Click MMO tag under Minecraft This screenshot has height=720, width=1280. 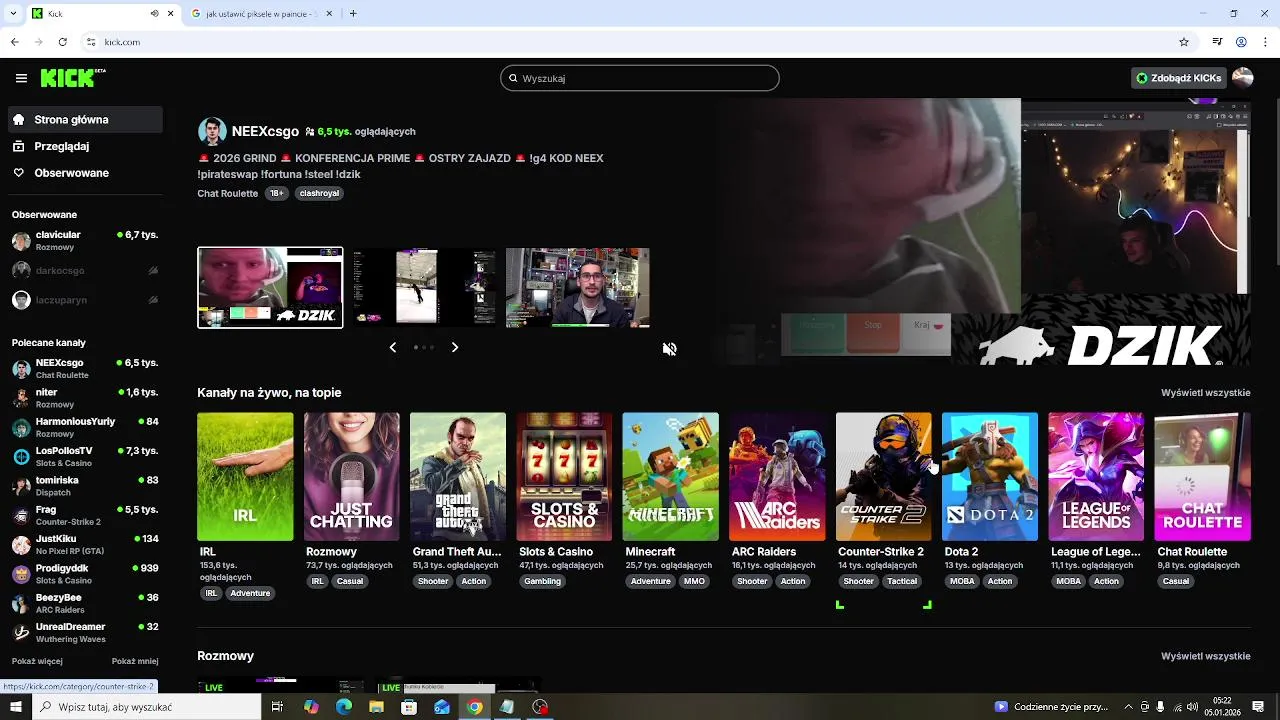(x=694, y=581)
